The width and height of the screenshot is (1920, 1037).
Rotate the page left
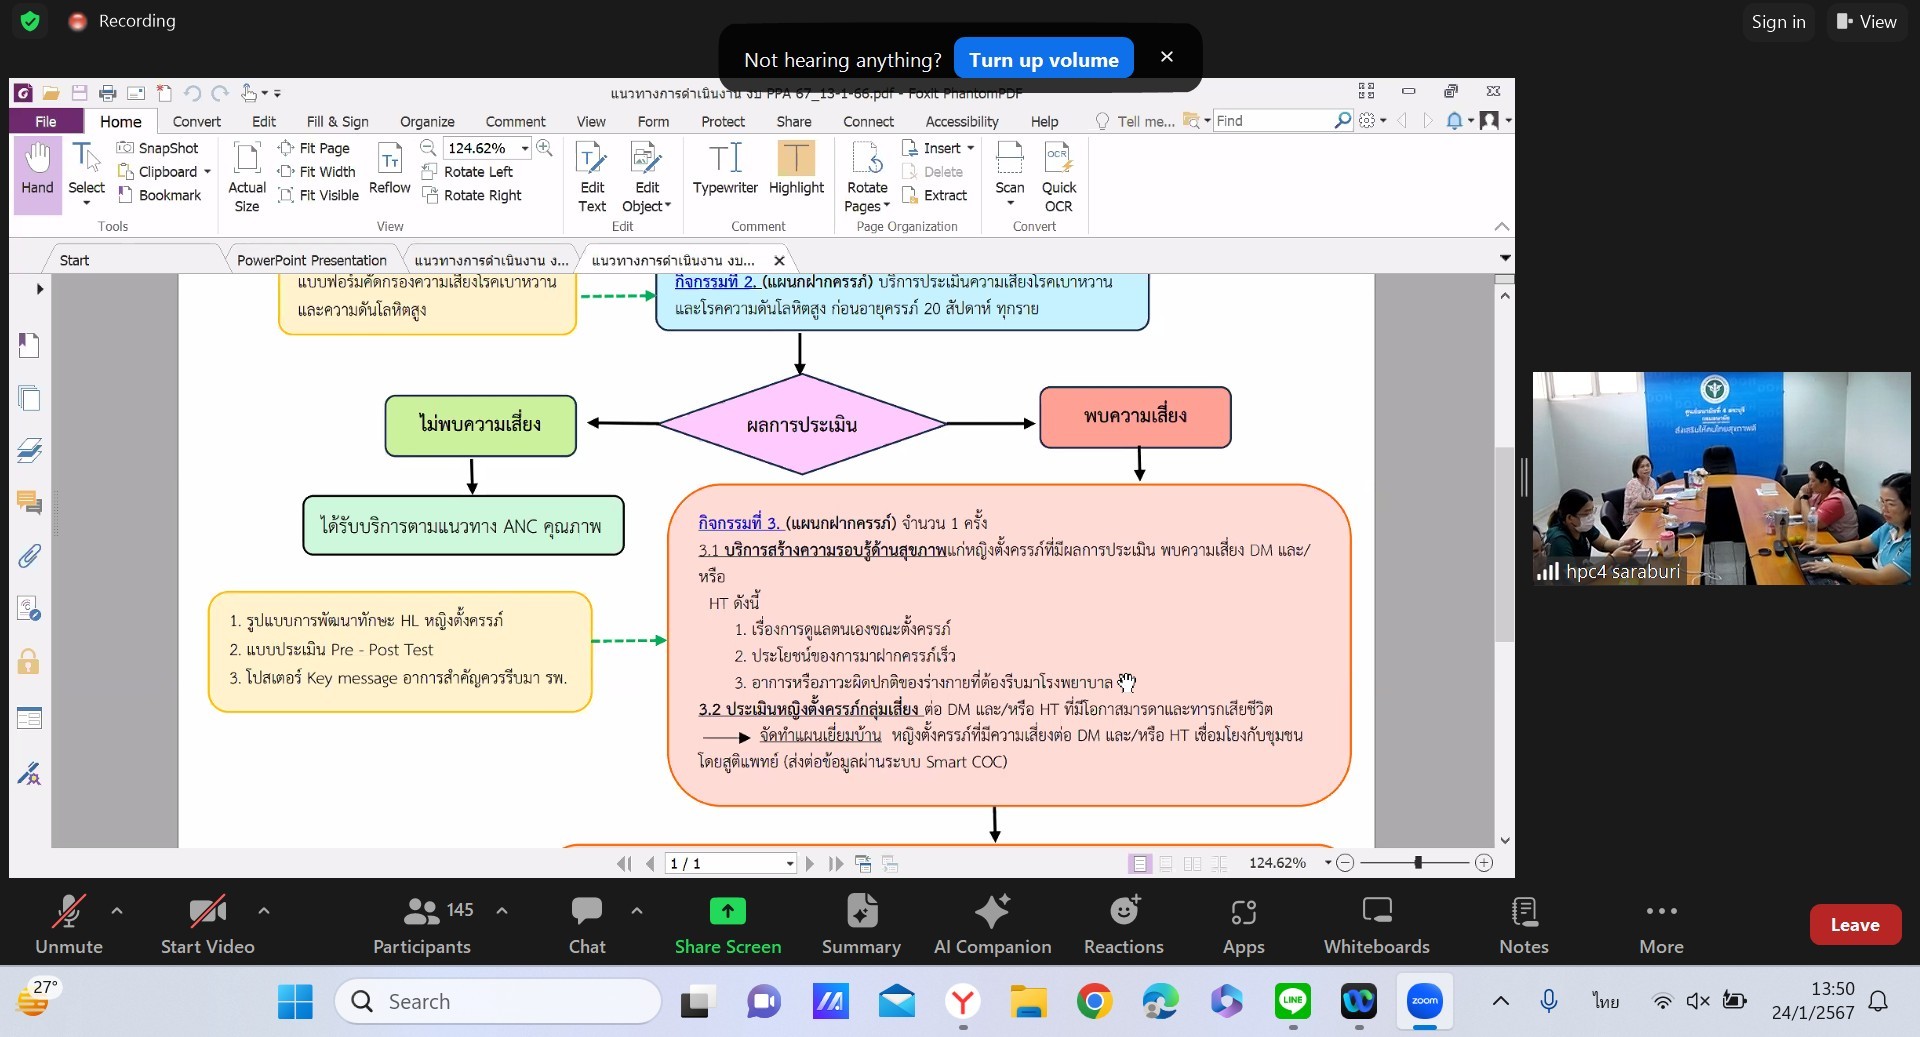[x=467, y=172]
